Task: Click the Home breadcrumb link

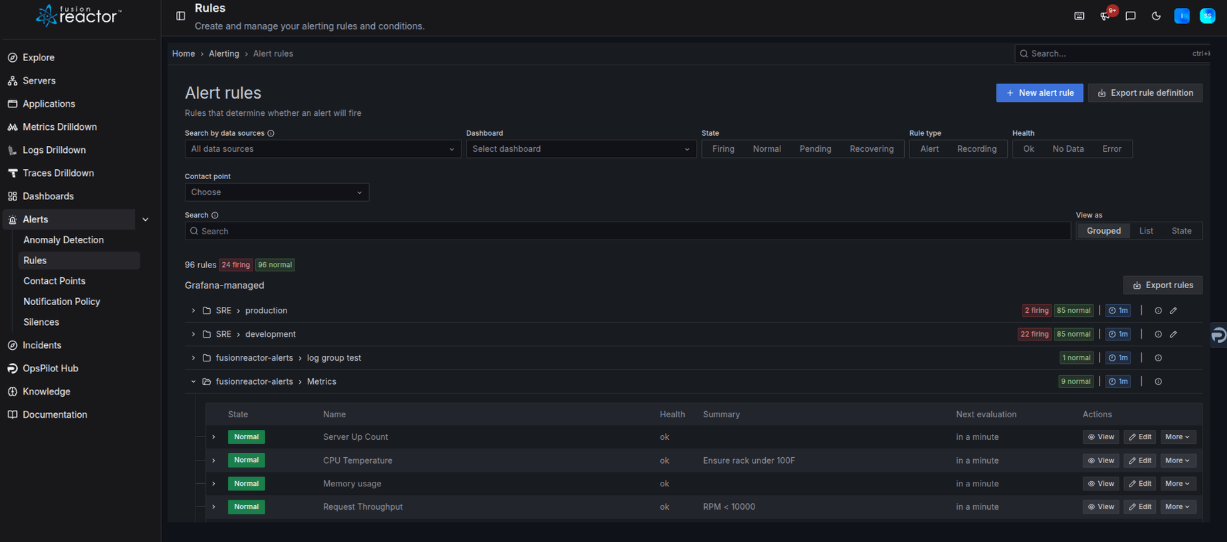Action: 183,54
